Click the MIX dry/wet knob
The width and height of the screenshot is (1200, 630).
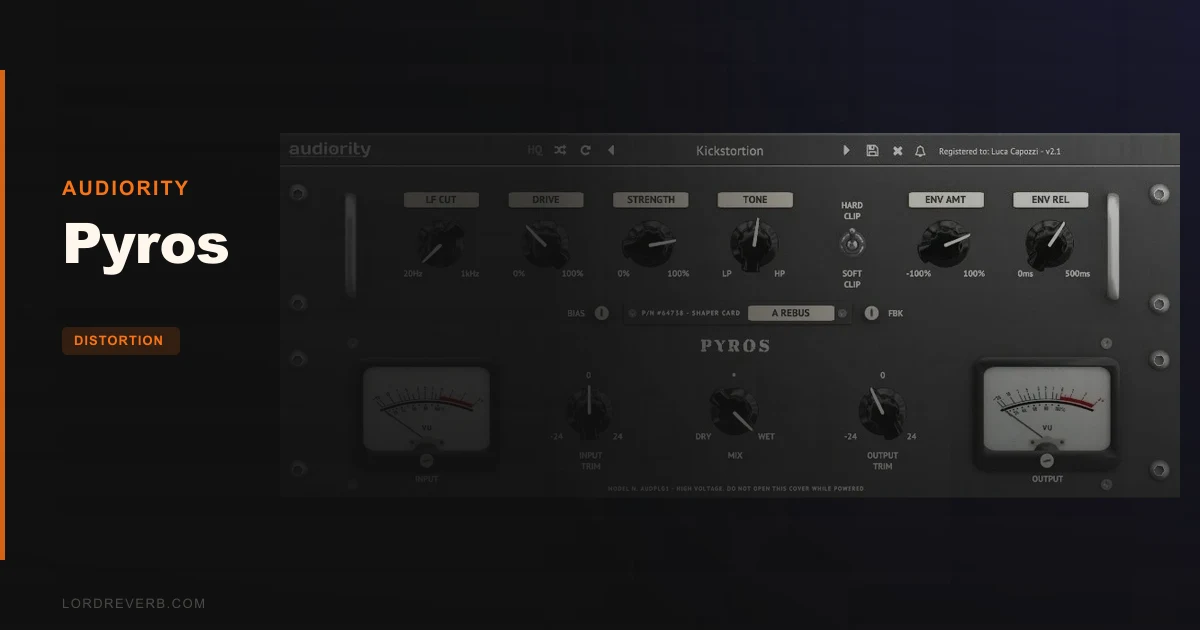(735, 411)
